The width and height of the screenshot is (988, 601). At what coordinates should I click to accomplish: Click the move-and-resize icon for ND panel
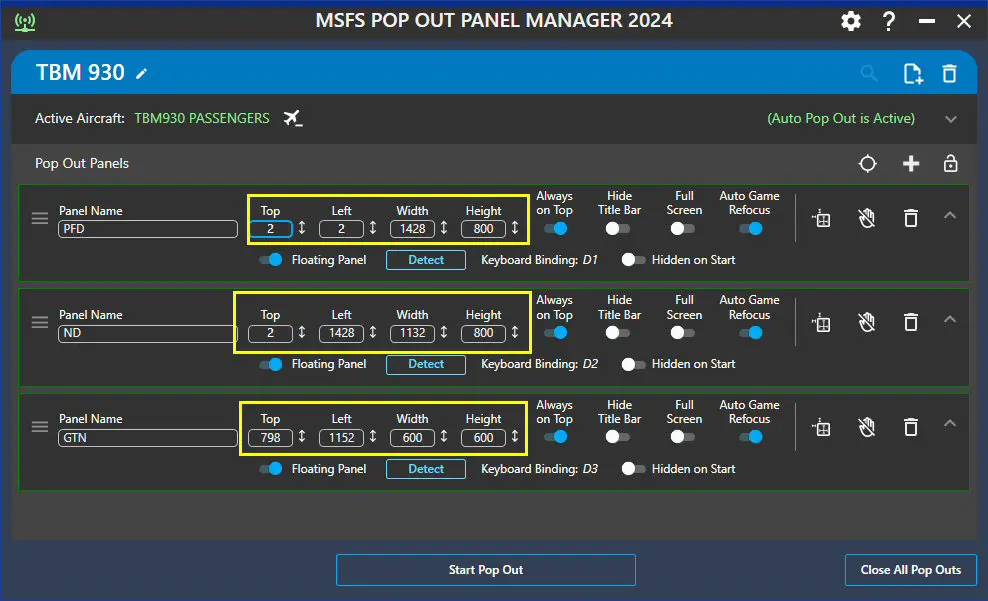click(x=821, y=323)
